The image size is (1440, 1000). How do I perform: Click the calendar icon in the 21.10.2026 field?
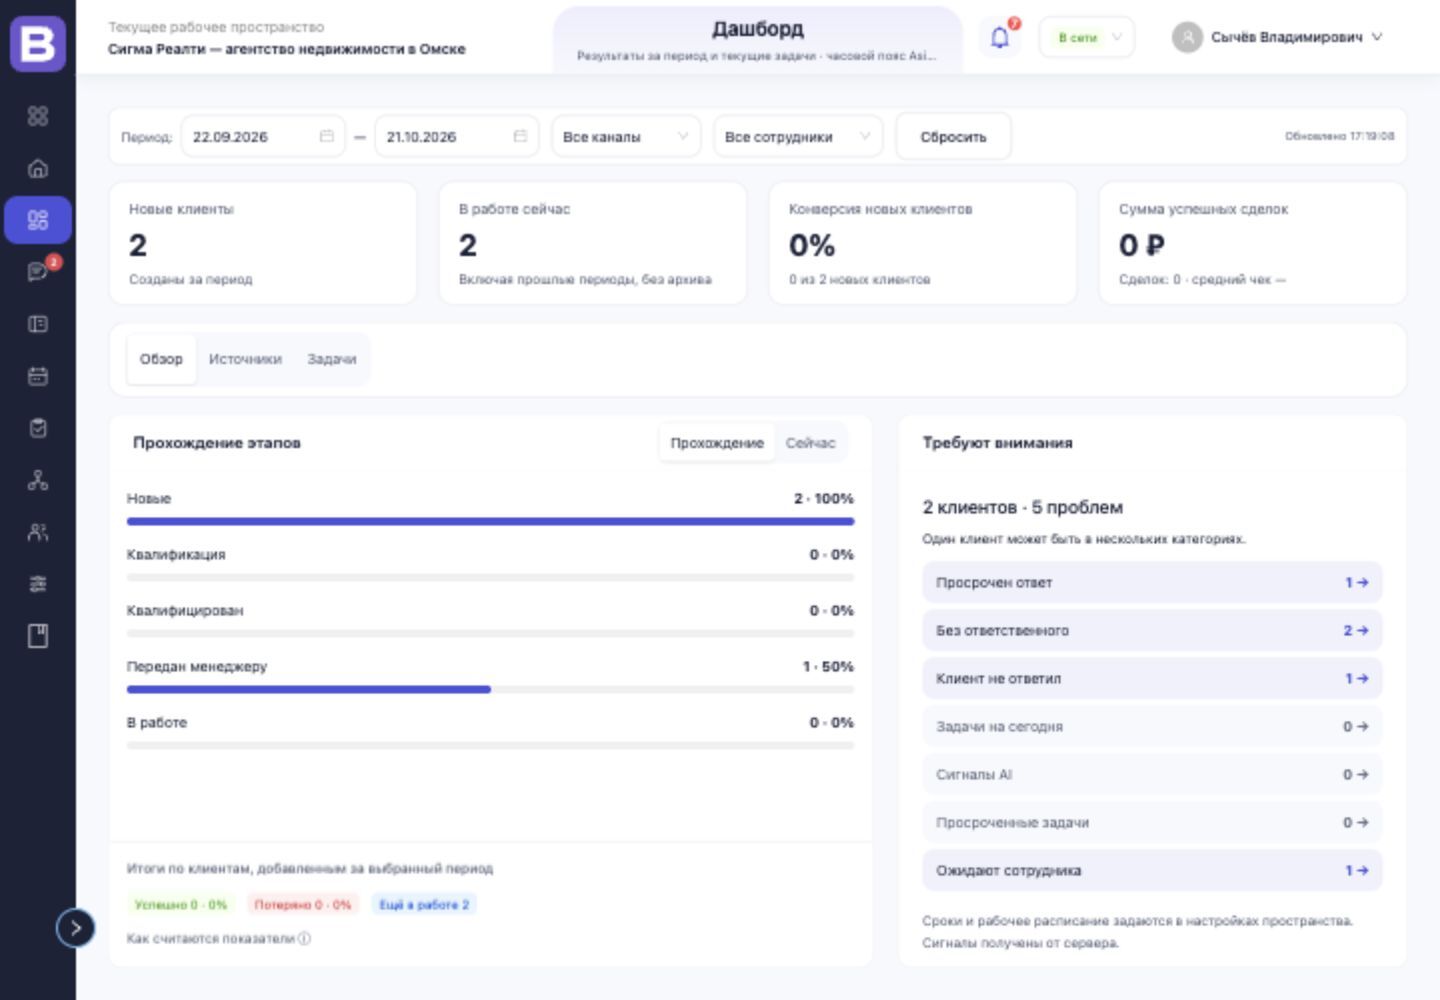coord(520,136)
